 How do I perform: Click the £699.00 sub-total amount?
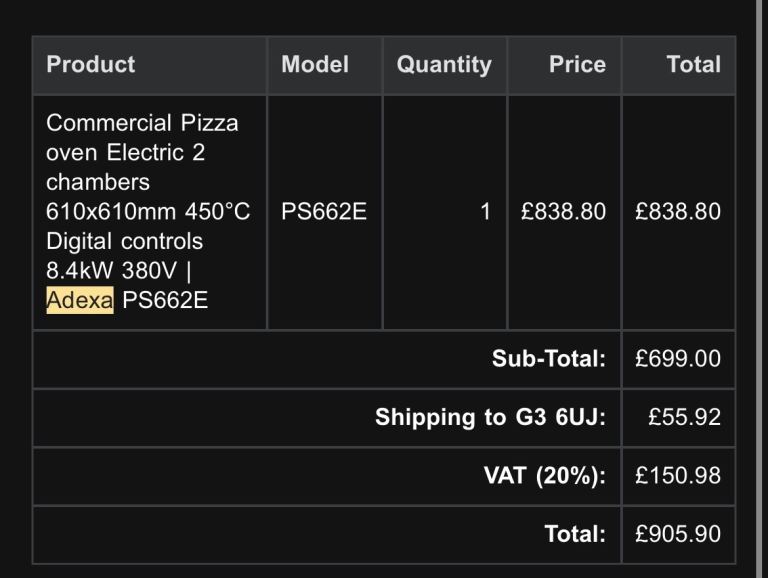[678, 359]
